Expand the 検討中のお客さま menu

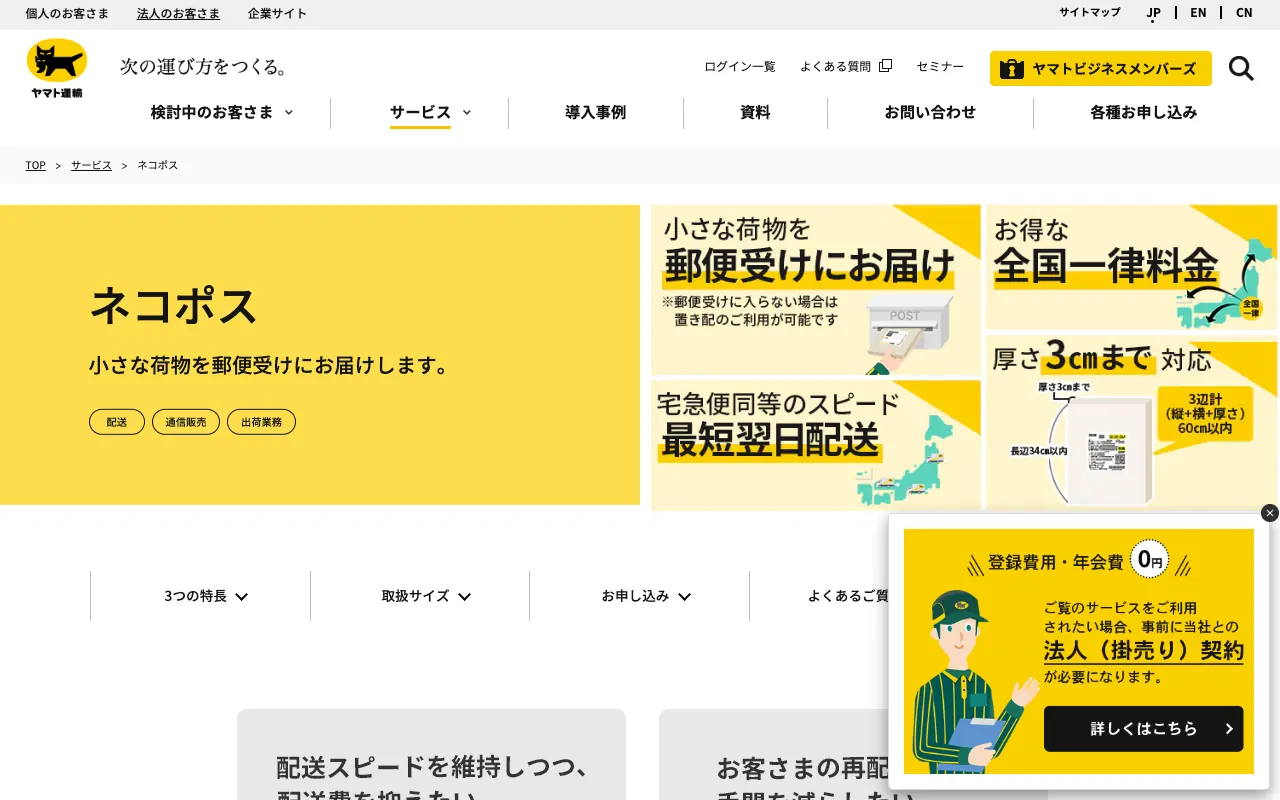[x=222, y=112]
